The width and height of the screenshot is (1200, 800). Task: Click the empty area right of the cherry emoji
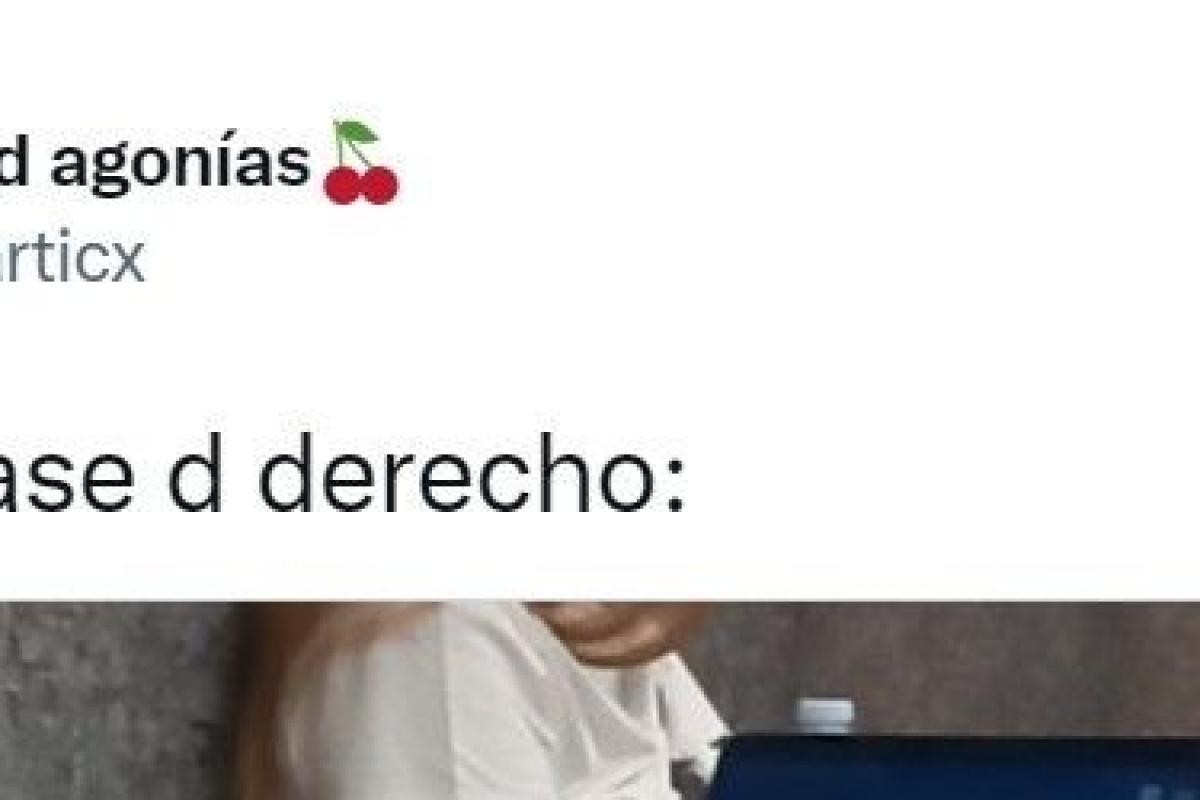(800, 165)
